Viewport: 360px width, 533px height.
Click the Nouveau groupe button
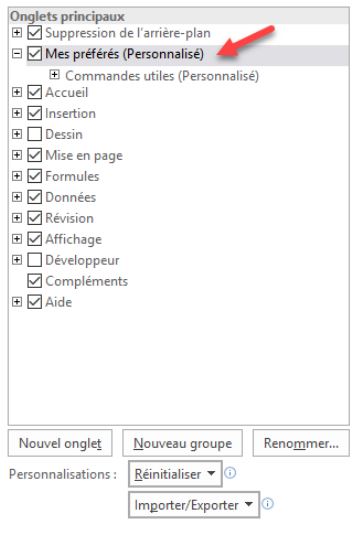point(183,443)
